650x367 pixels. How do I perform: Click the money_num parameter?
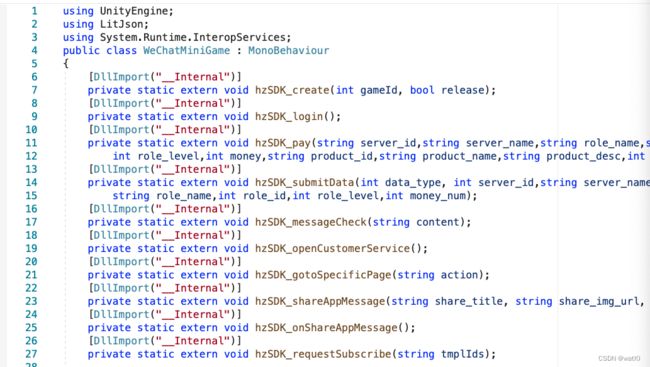(437, 196)
